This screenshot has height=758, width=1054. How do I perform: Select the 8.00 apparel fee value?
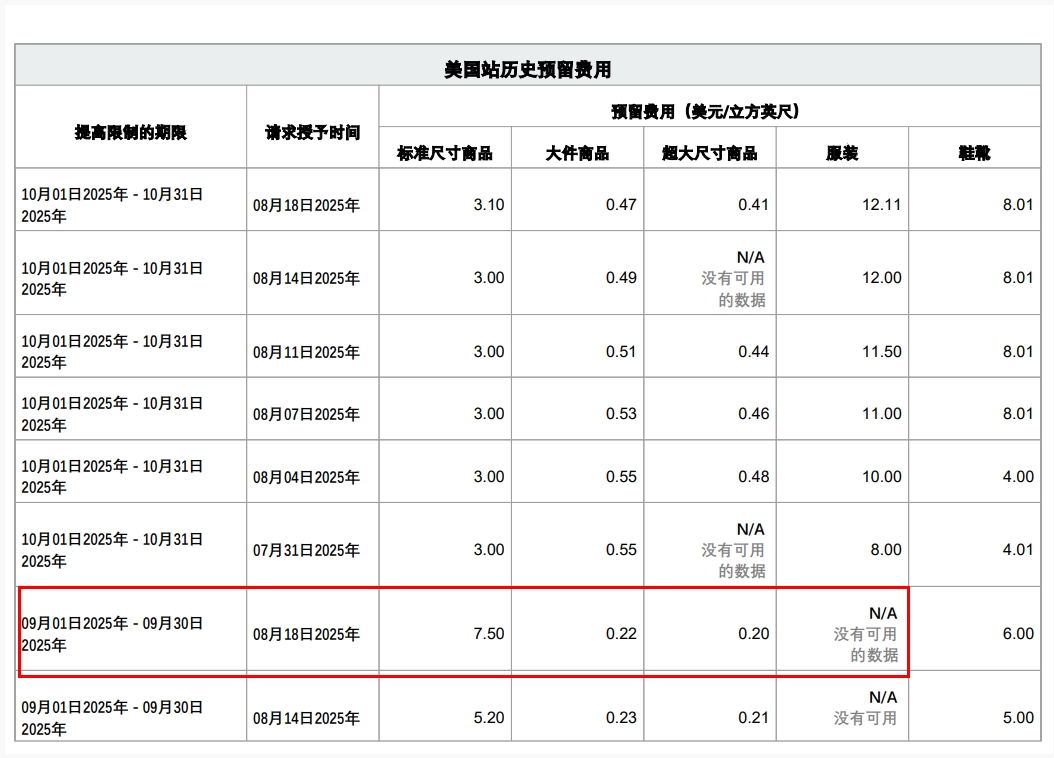pyautogui.click(x=886, y=550)
